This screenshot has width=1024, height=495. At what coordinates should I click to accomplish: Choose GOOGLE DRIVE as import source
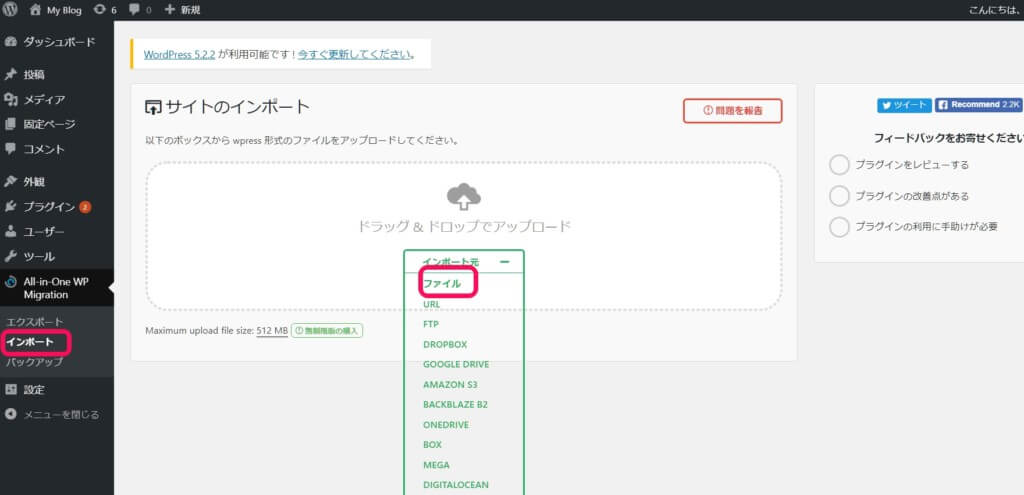[x=456, y=365]
